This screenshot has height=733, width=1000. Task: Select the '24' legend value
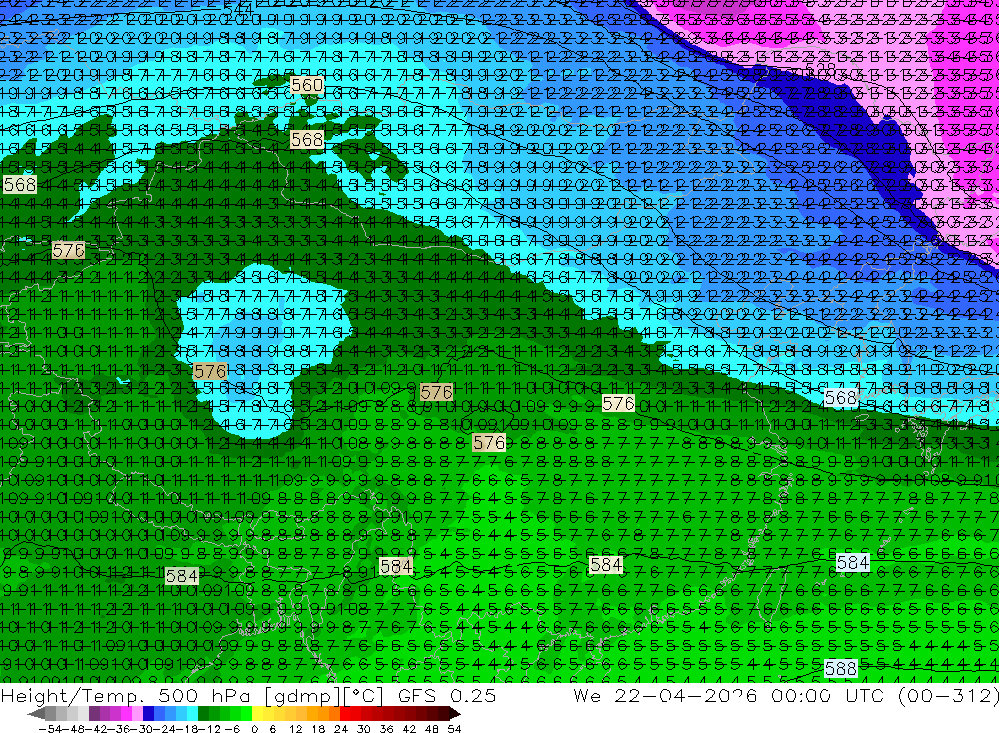pyautogui.click(x=341, y=729)
